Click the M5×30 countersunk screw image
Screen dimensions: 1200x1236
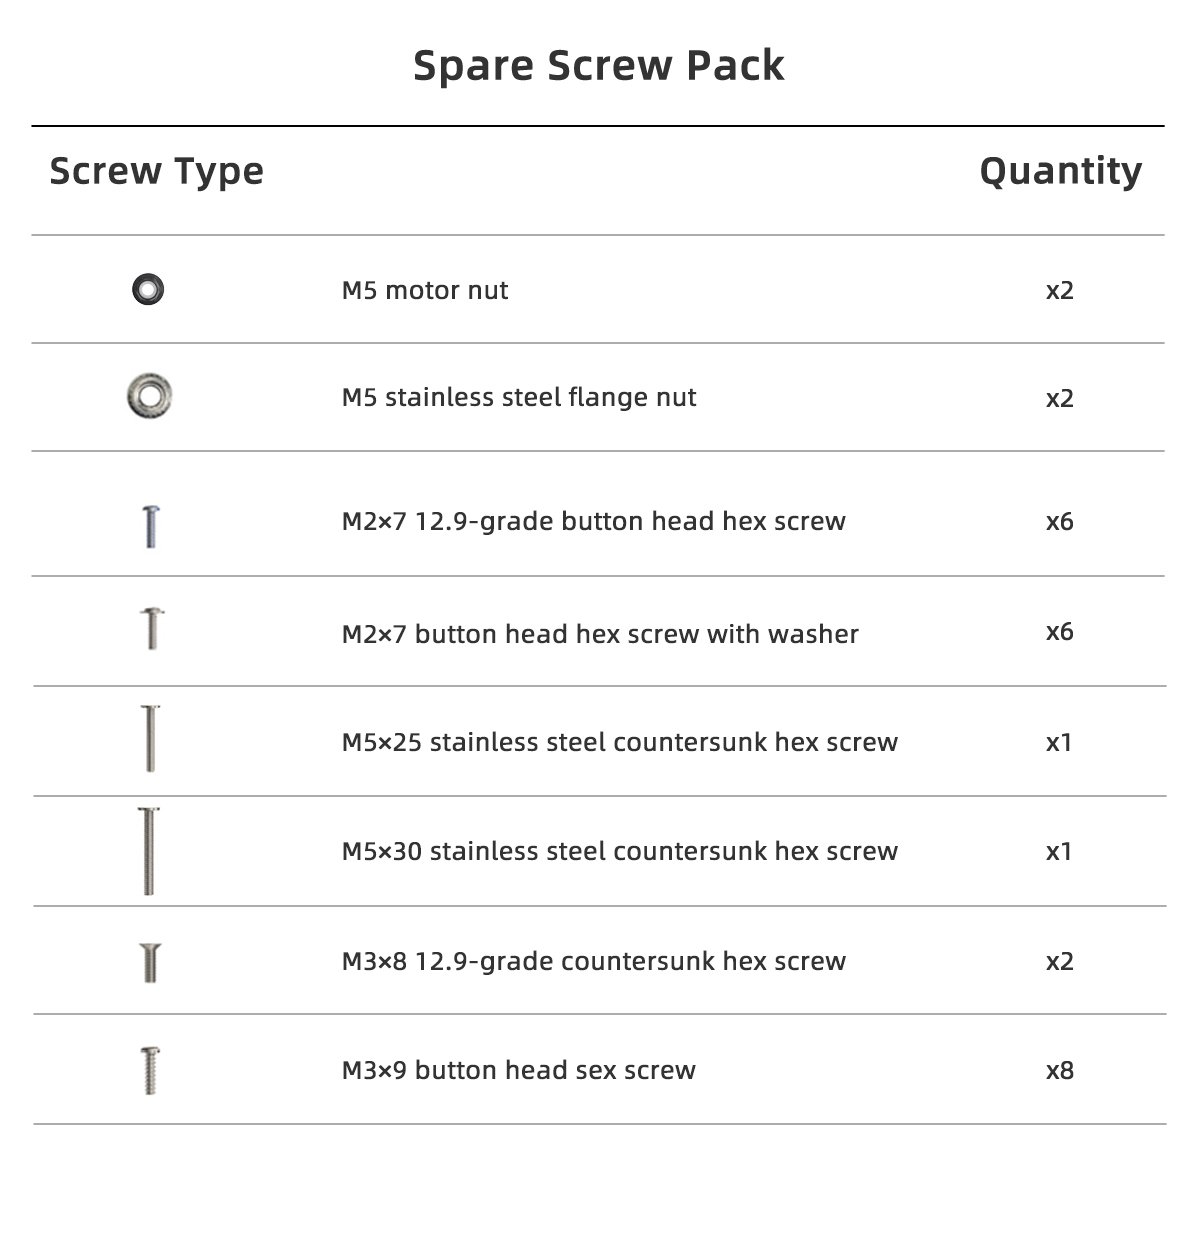point(149,851)
